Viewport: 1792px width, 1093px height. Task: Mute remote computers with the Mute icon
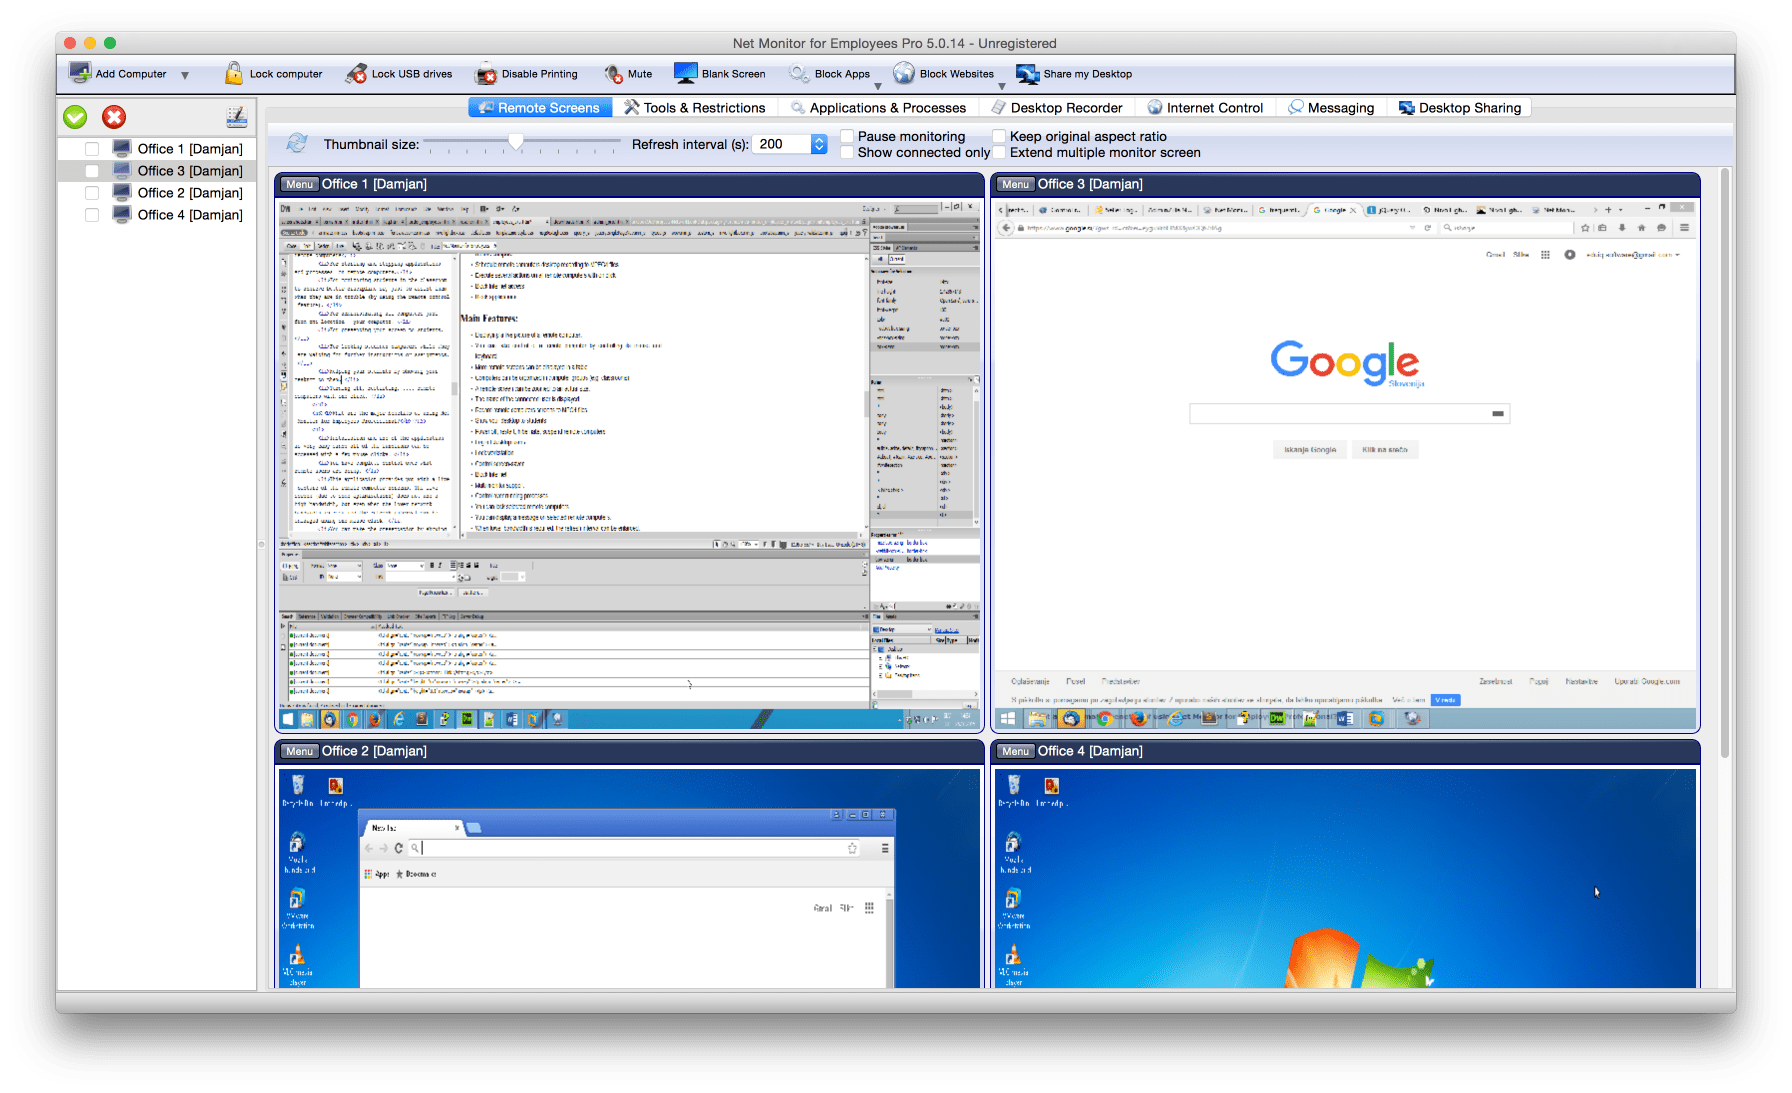point(613,74)
